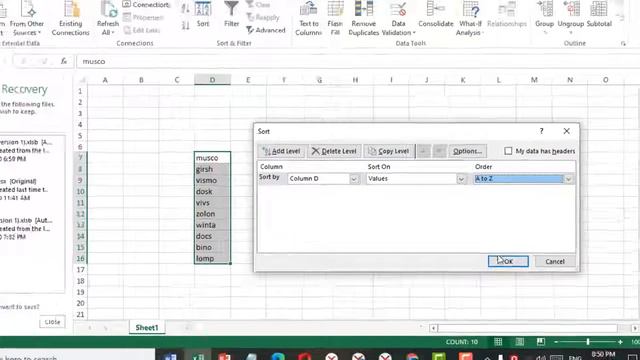
Task: Click the Advanced filter option
Action: click(x=266, y=30)
